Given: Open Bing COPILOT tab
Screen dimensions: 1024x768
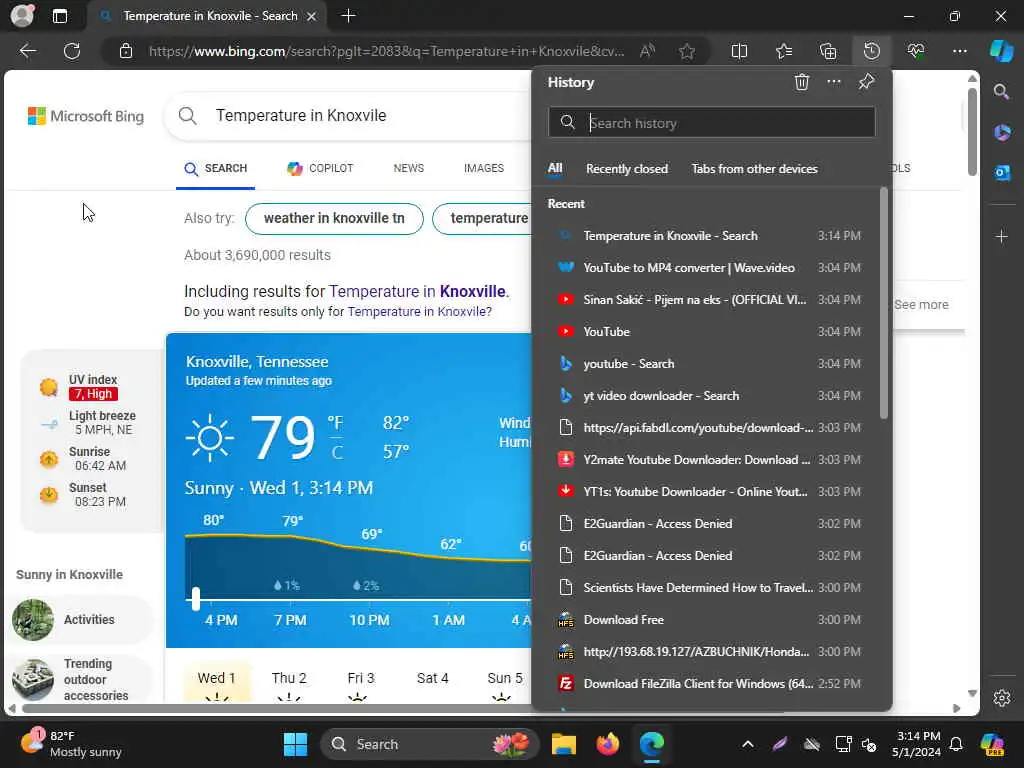Looking at the screenshot, I should click(x=320, y=168).
